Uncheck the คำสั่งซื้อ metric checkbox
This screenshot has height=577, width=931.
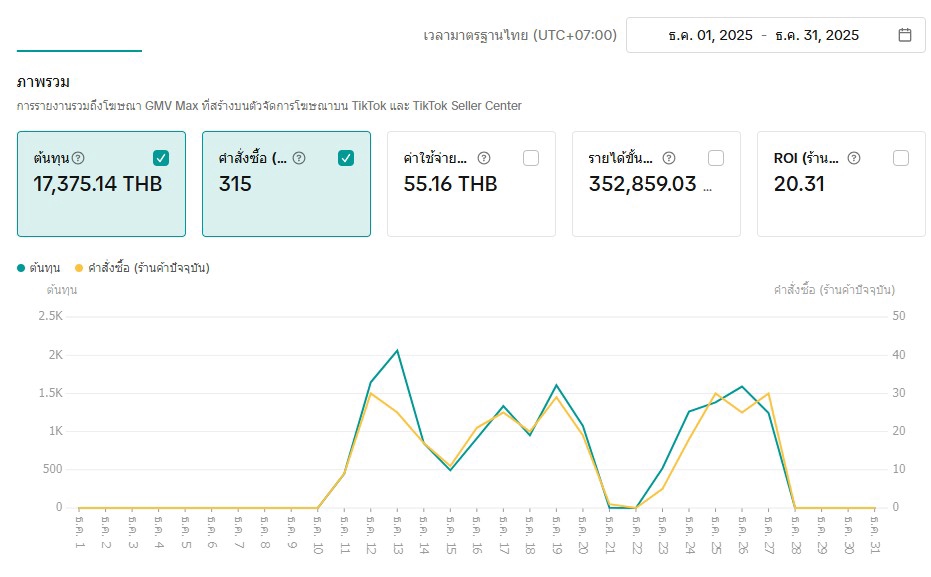pos(346,158)
